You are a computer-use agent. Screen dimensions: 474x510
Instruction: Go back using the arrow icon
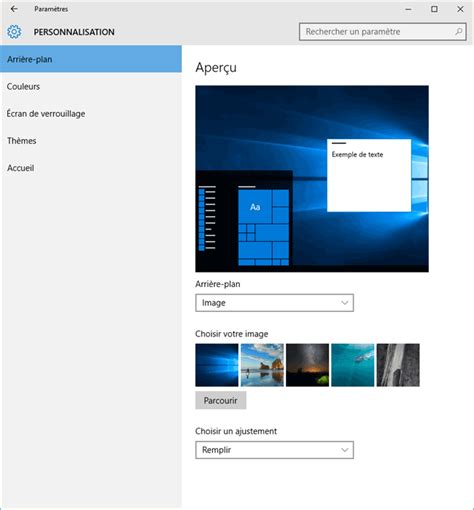point(14,9)
